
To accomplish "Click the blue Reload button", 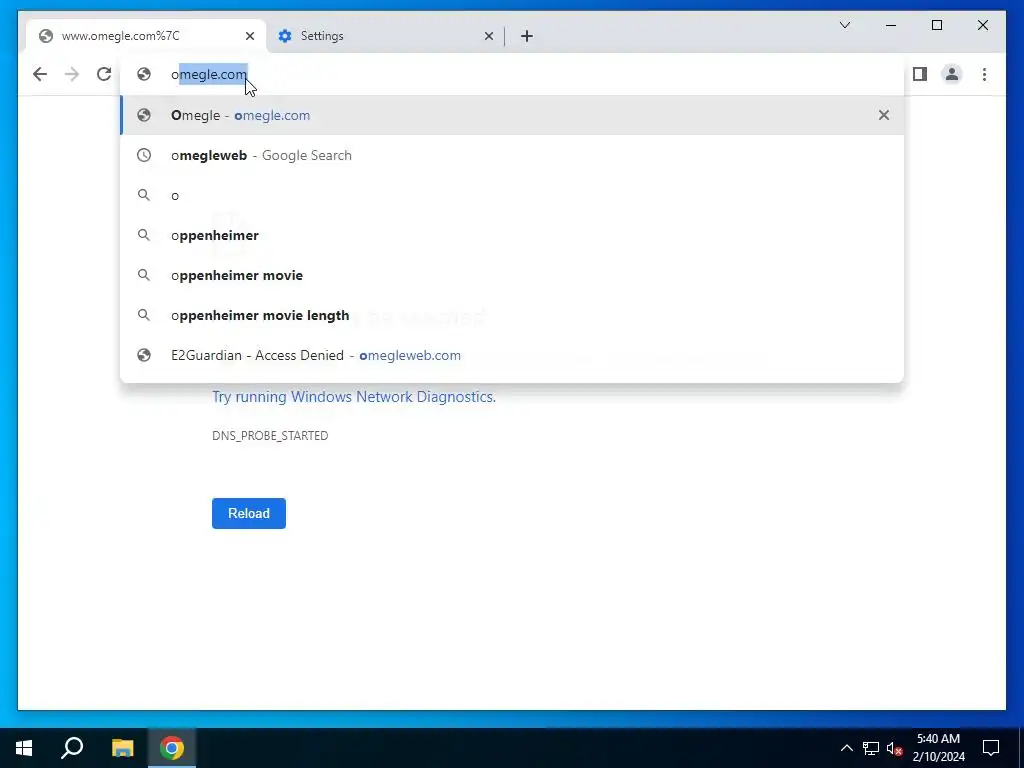I will (x=249, y=513).
